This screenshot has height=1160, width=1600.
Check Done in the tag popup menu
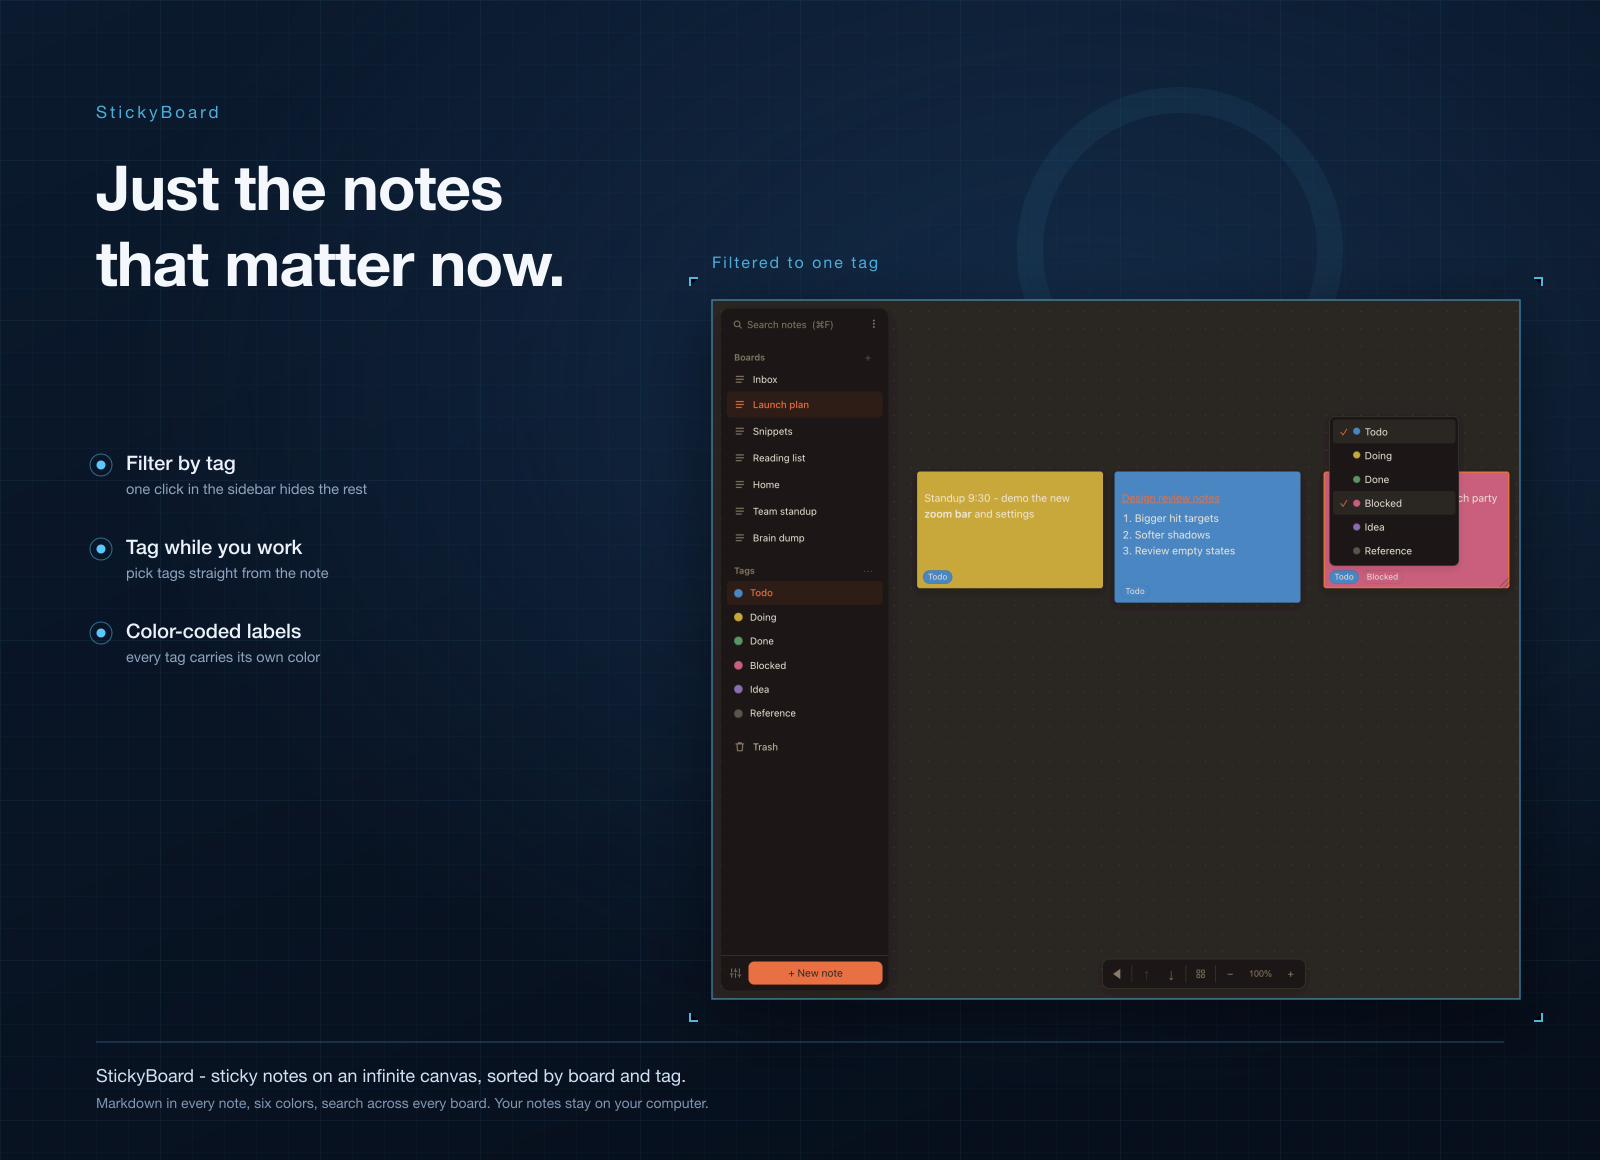click(x=1394, y=480)
